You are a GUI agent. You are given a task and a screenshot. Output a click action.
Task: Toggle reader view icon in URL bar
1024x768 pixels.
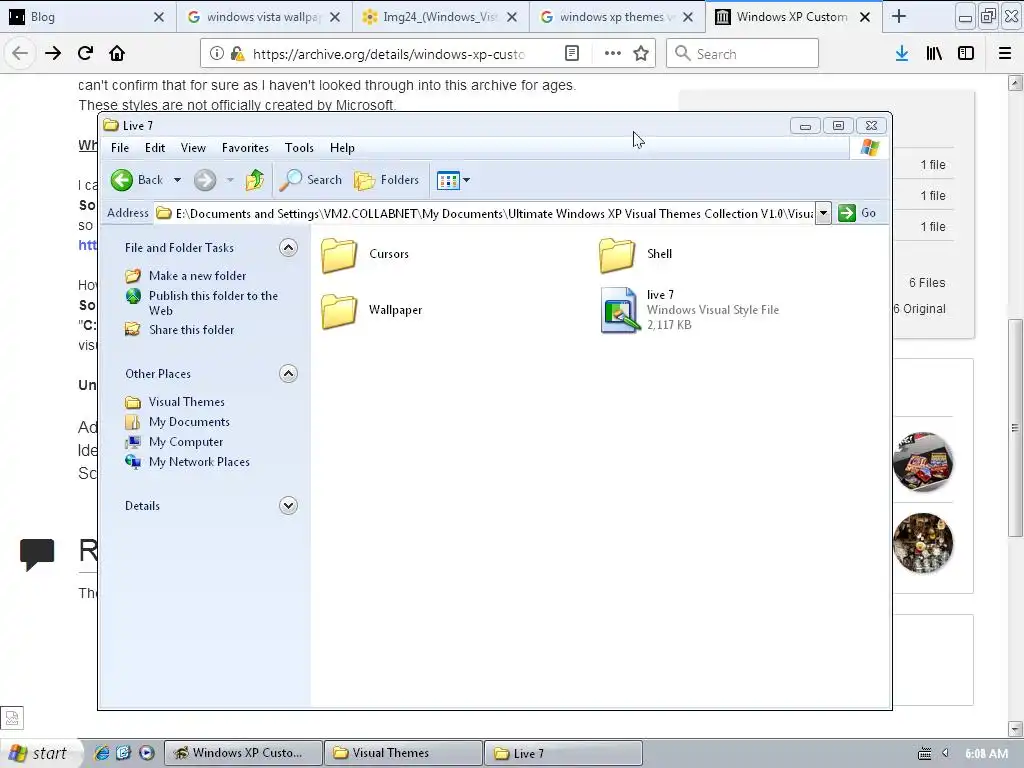(572, 54)
